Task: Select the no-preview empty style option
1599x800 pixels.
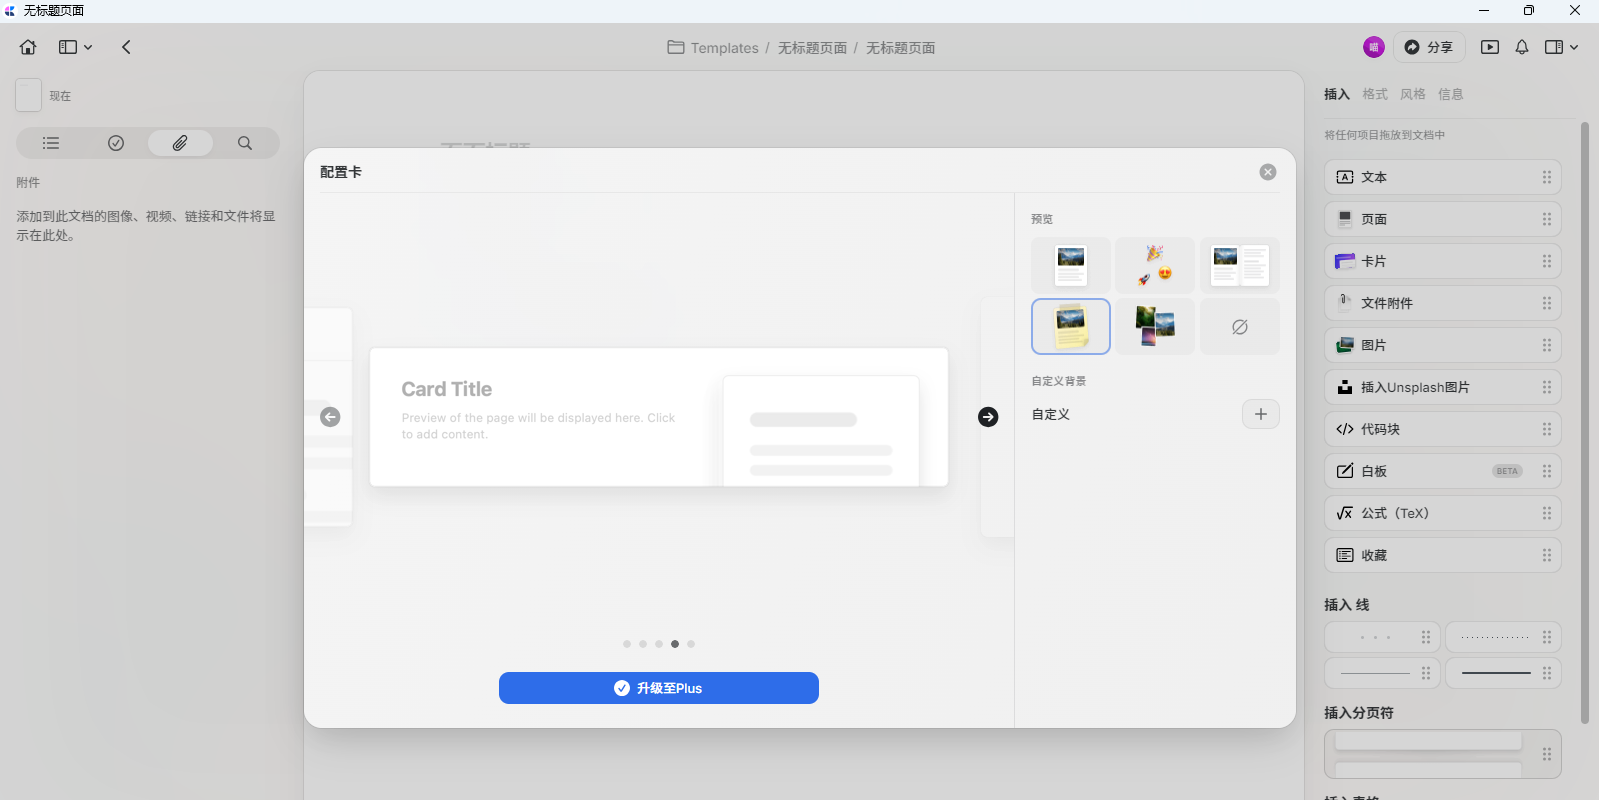Action: 1239,327
